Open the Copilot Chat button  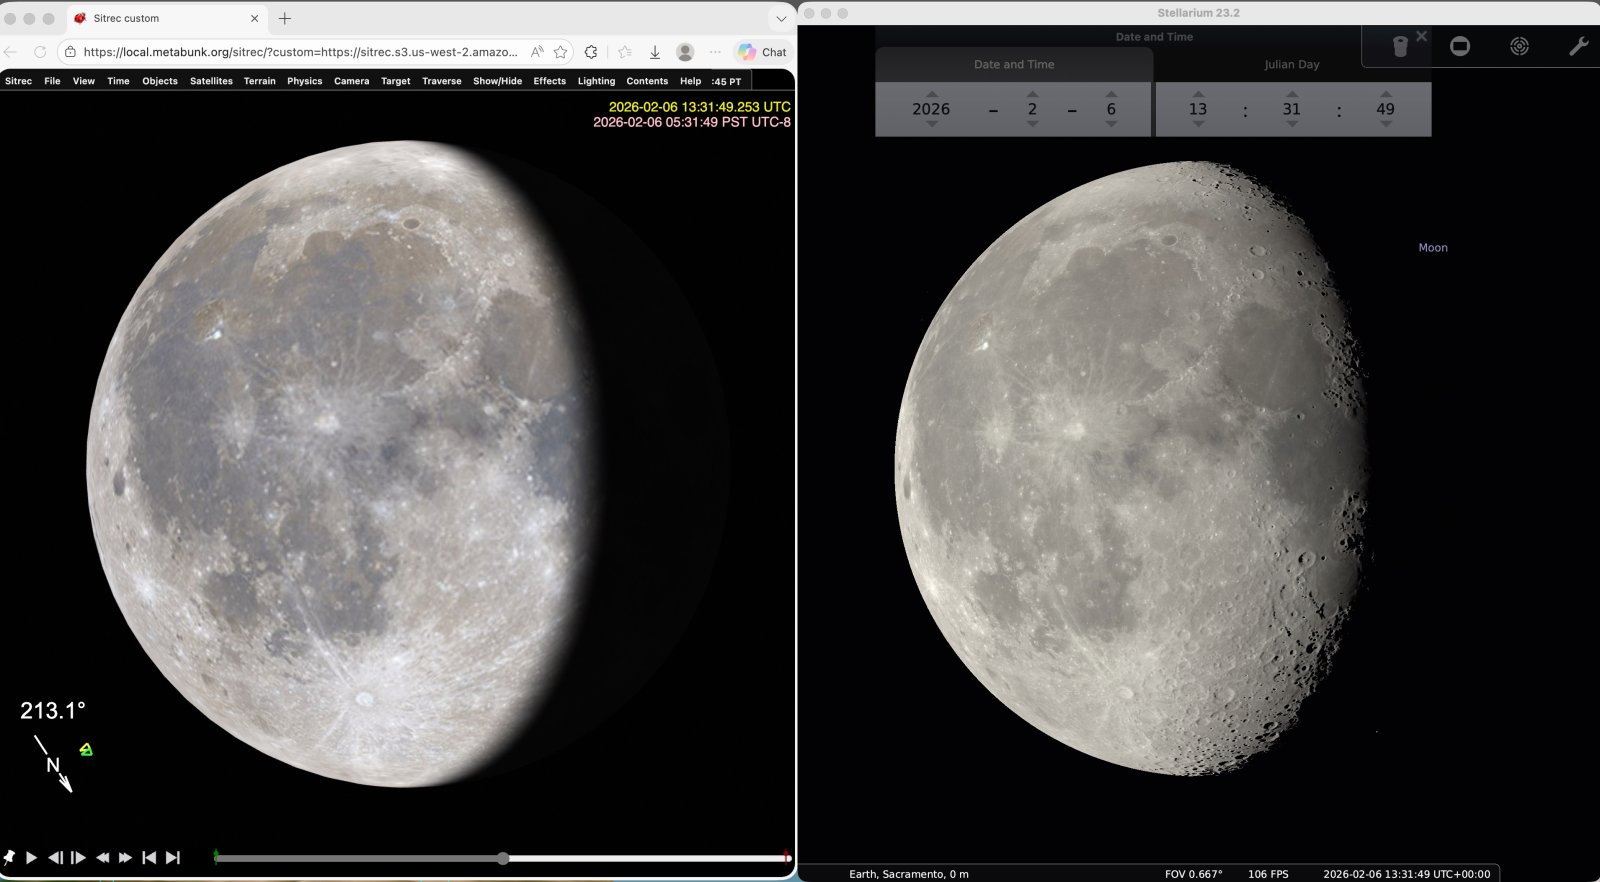point(762,52)
